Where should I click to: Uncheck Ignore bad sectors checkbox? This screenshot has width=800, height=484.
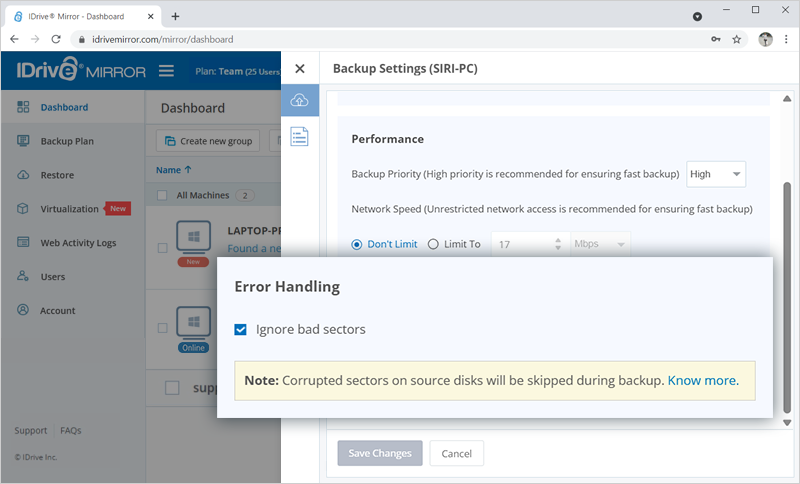tap(241, 330)
